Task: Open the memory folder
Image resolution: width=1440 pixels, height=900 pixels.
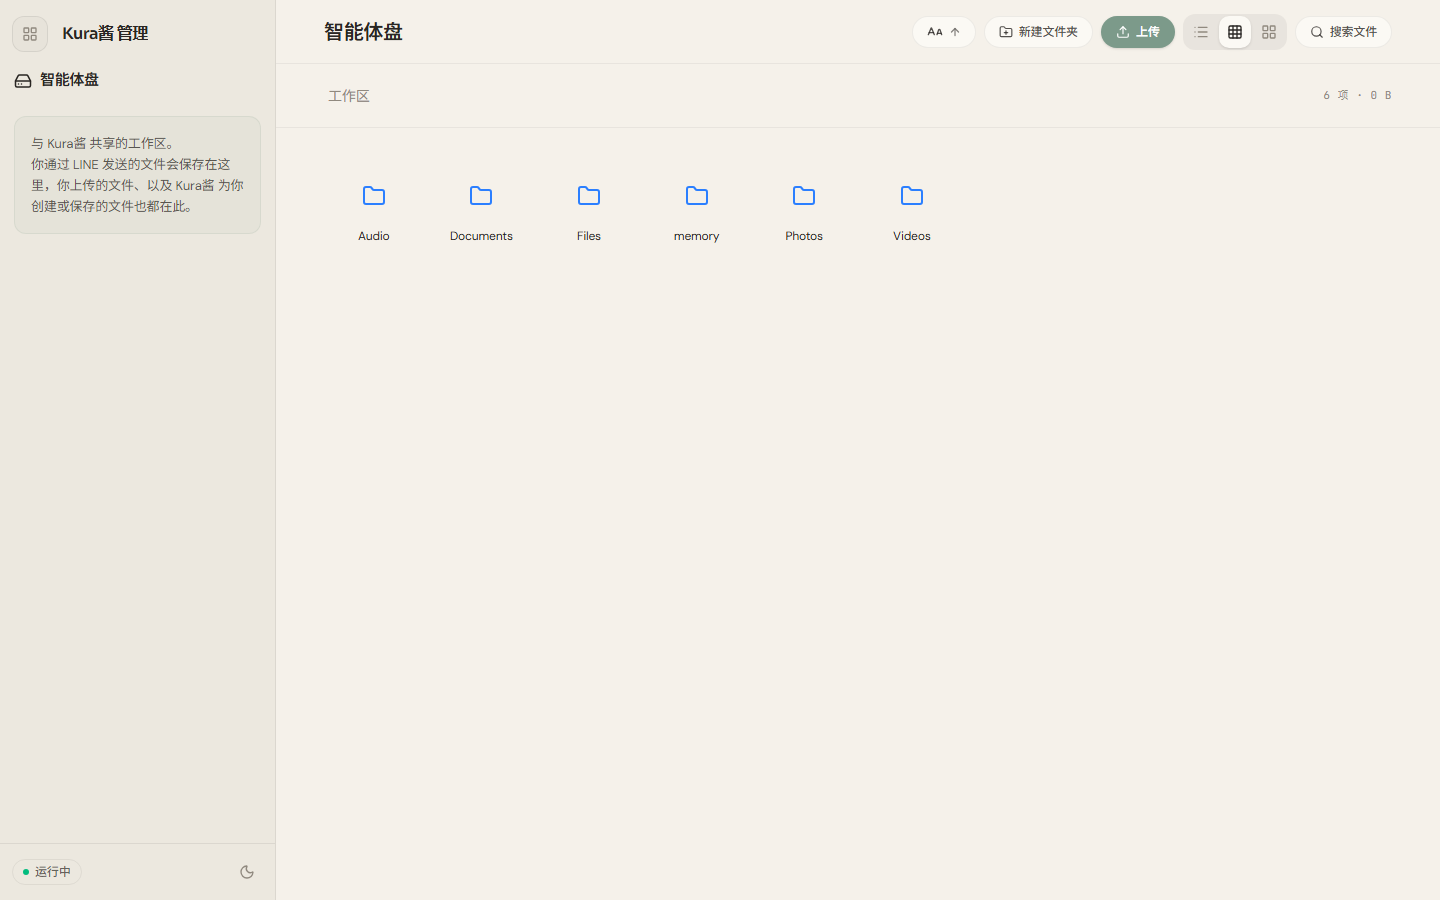Action: point(697,212)
